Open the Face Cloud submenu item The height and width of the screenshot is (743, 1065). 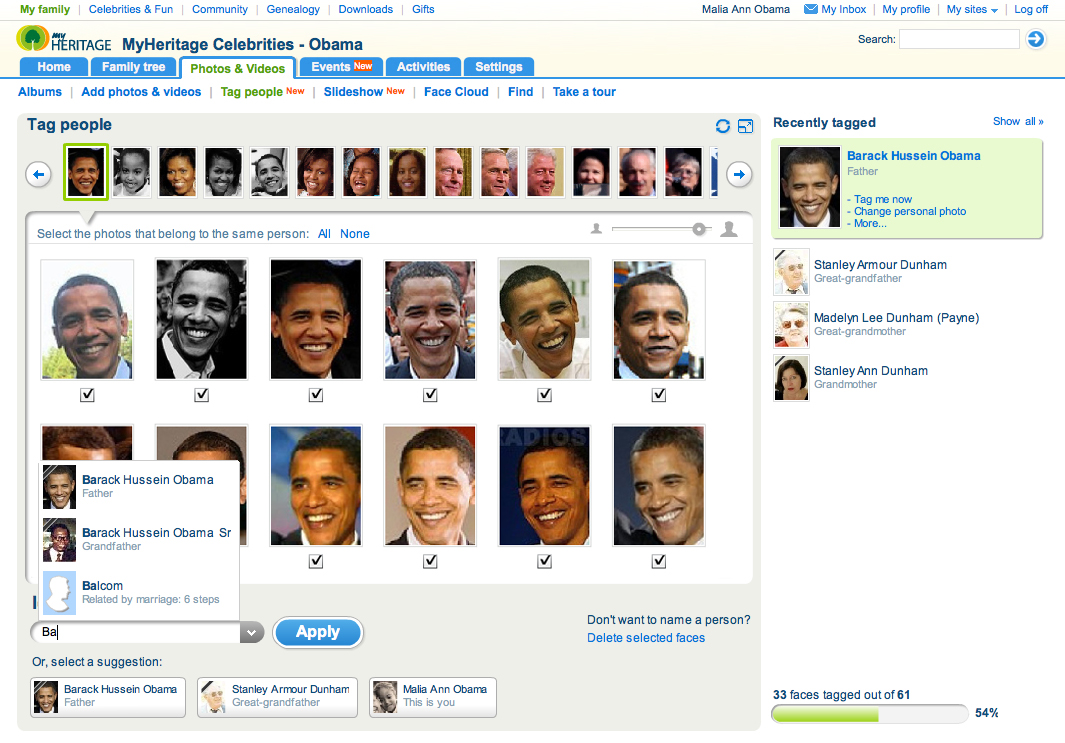[x=456, y=92]
